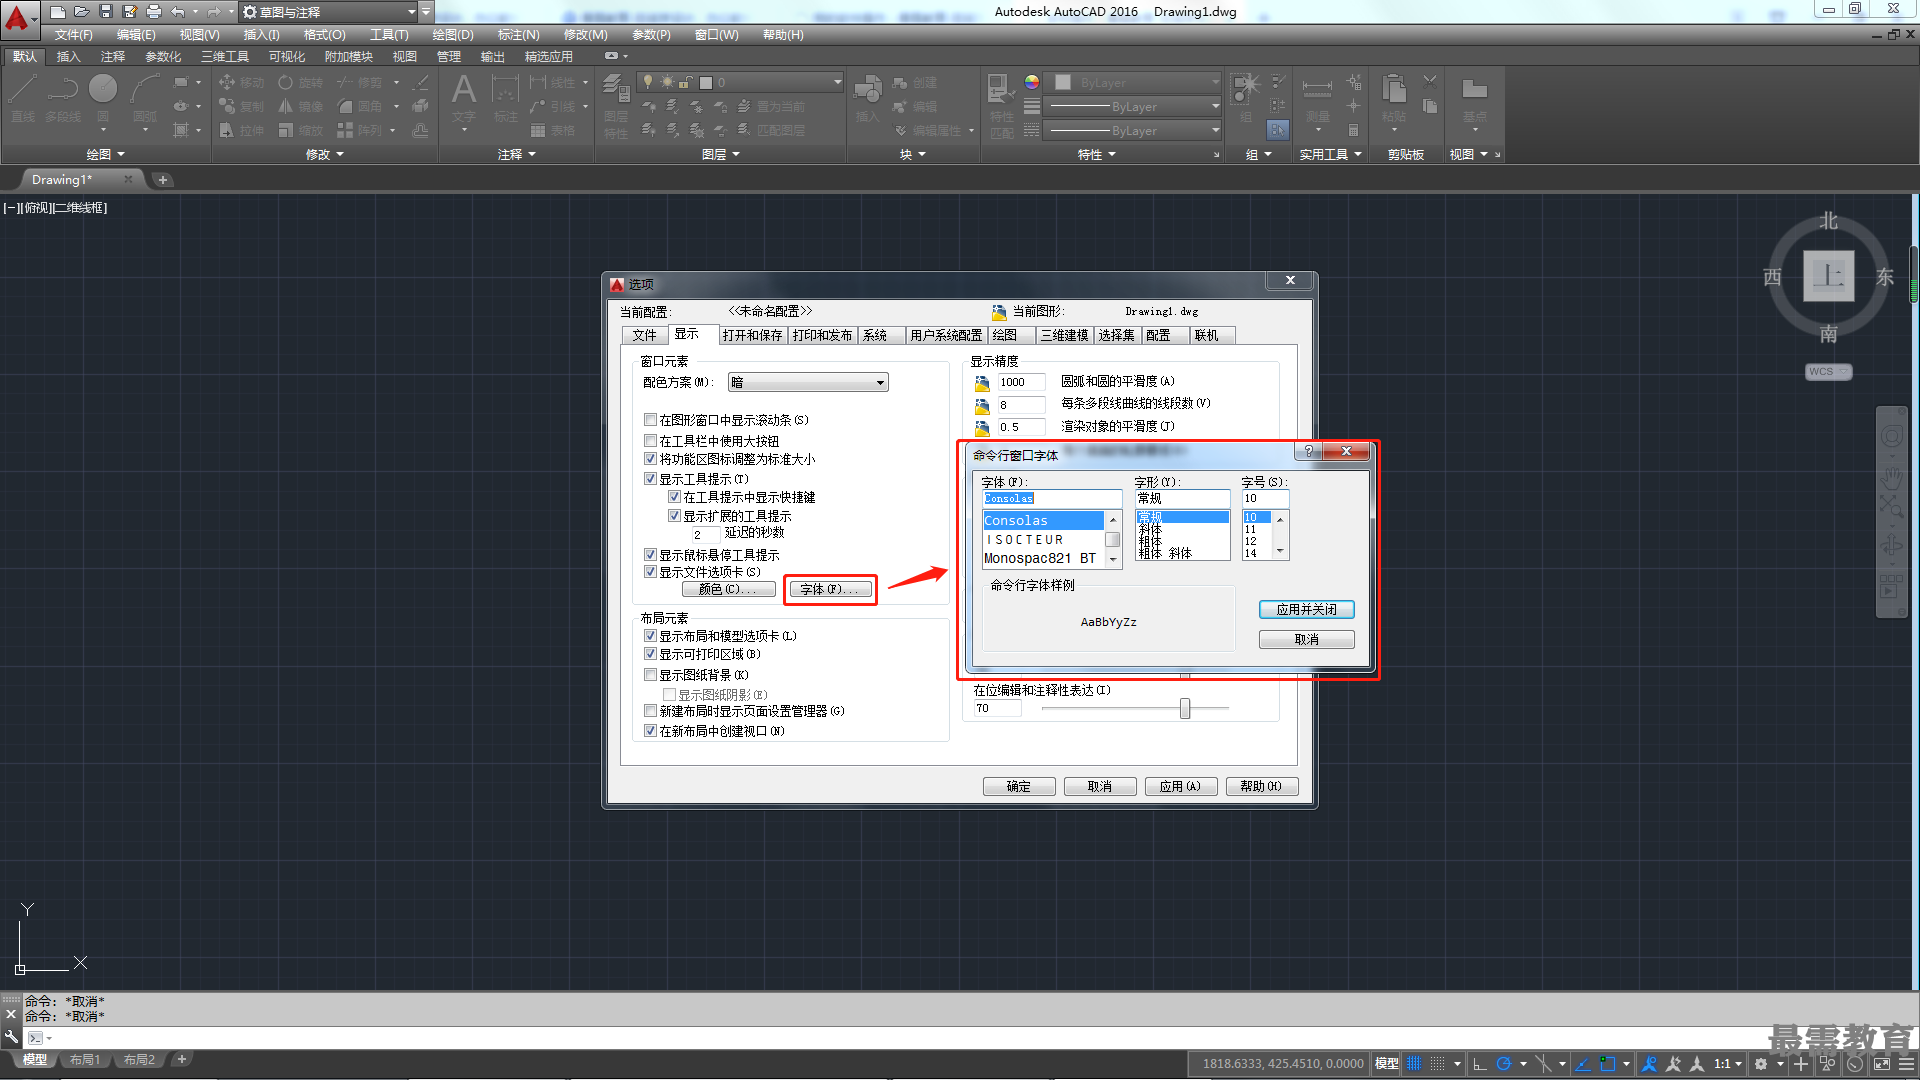
Task: Click the clean screen icon in status bar
Action: point(1882,1064)
